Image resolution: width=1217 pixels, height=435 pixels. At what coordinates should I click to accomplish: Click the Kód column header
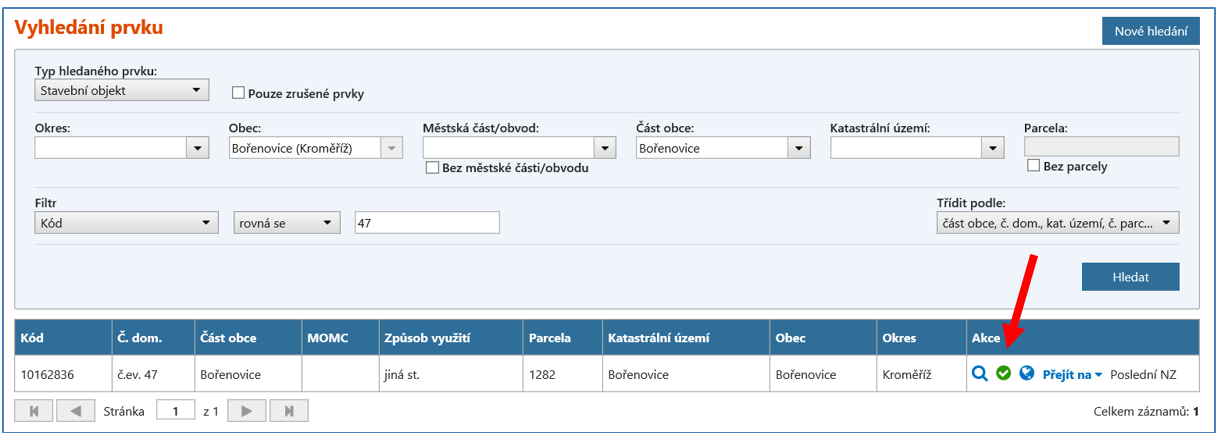tap(35, 337)
